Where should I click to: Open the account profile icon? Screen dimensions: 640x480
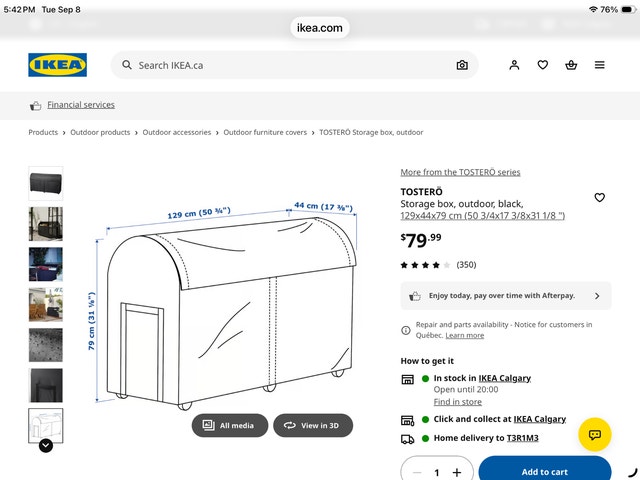pos(514,65)
